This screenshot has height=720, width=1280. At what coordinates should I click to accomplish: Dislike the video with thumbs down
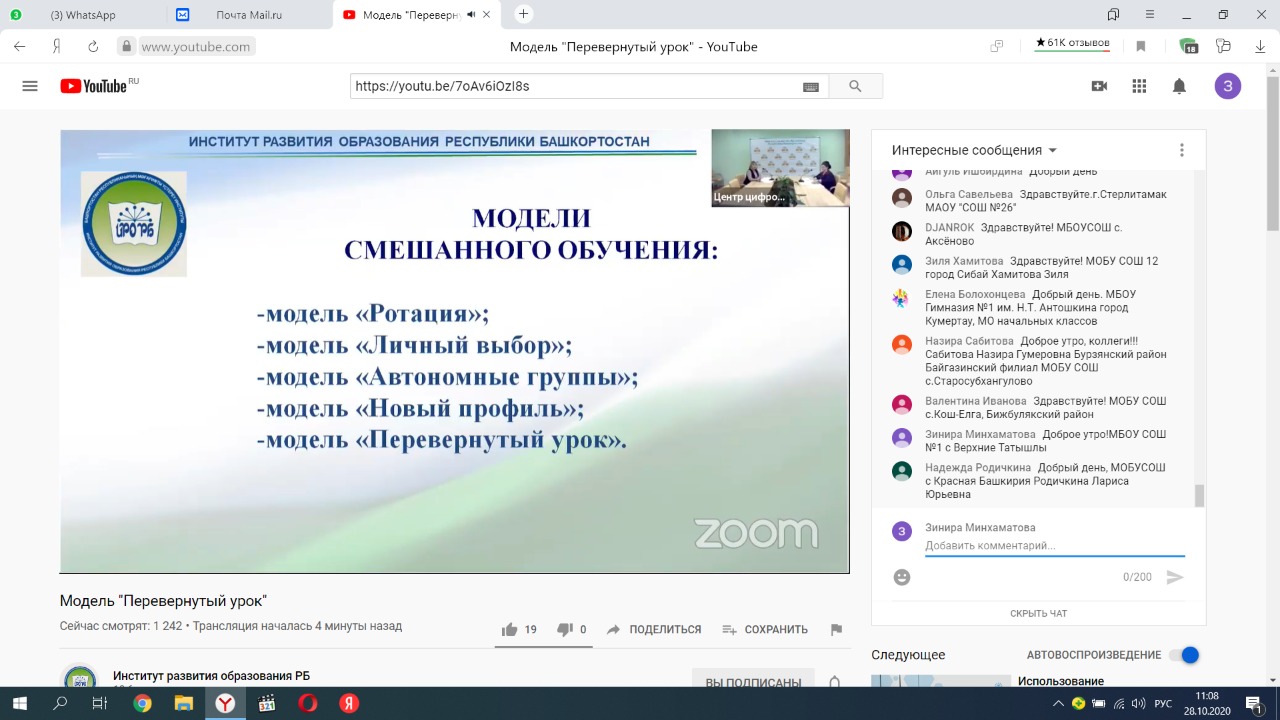point(565,629)
